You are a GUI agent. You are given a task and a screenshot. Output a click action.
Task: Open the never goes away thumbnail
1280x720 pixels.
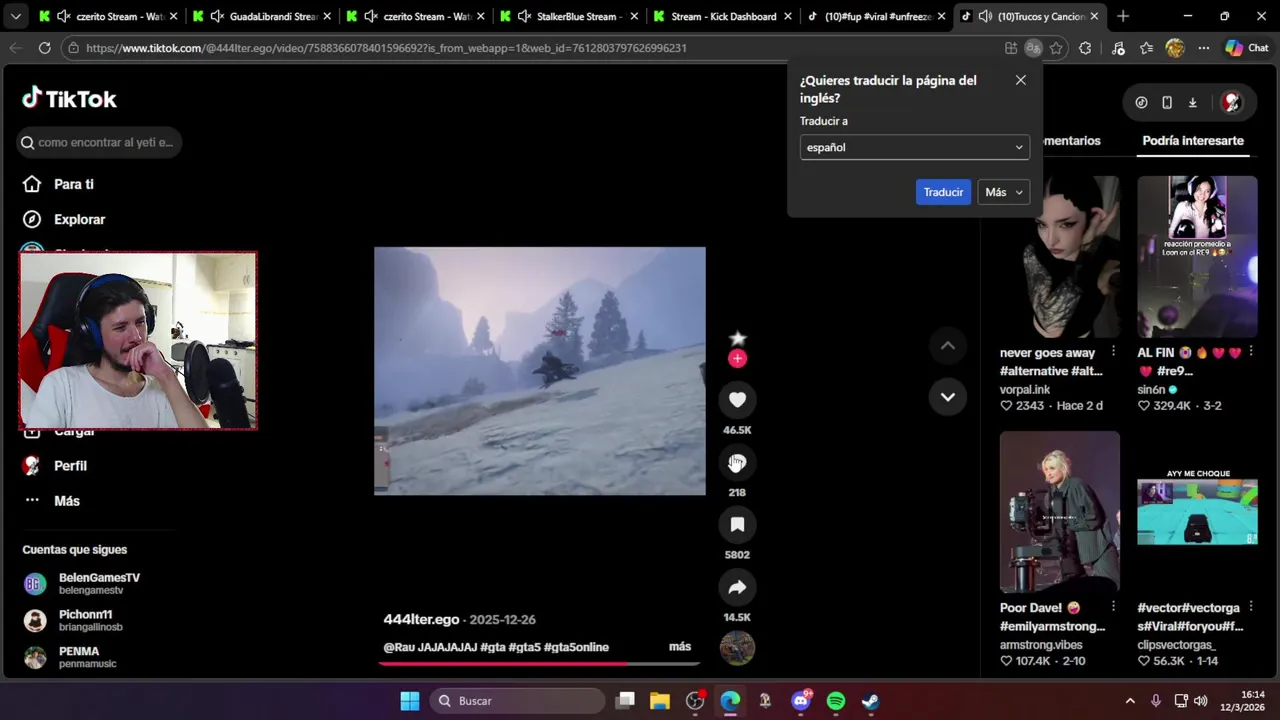(1060, 257)
